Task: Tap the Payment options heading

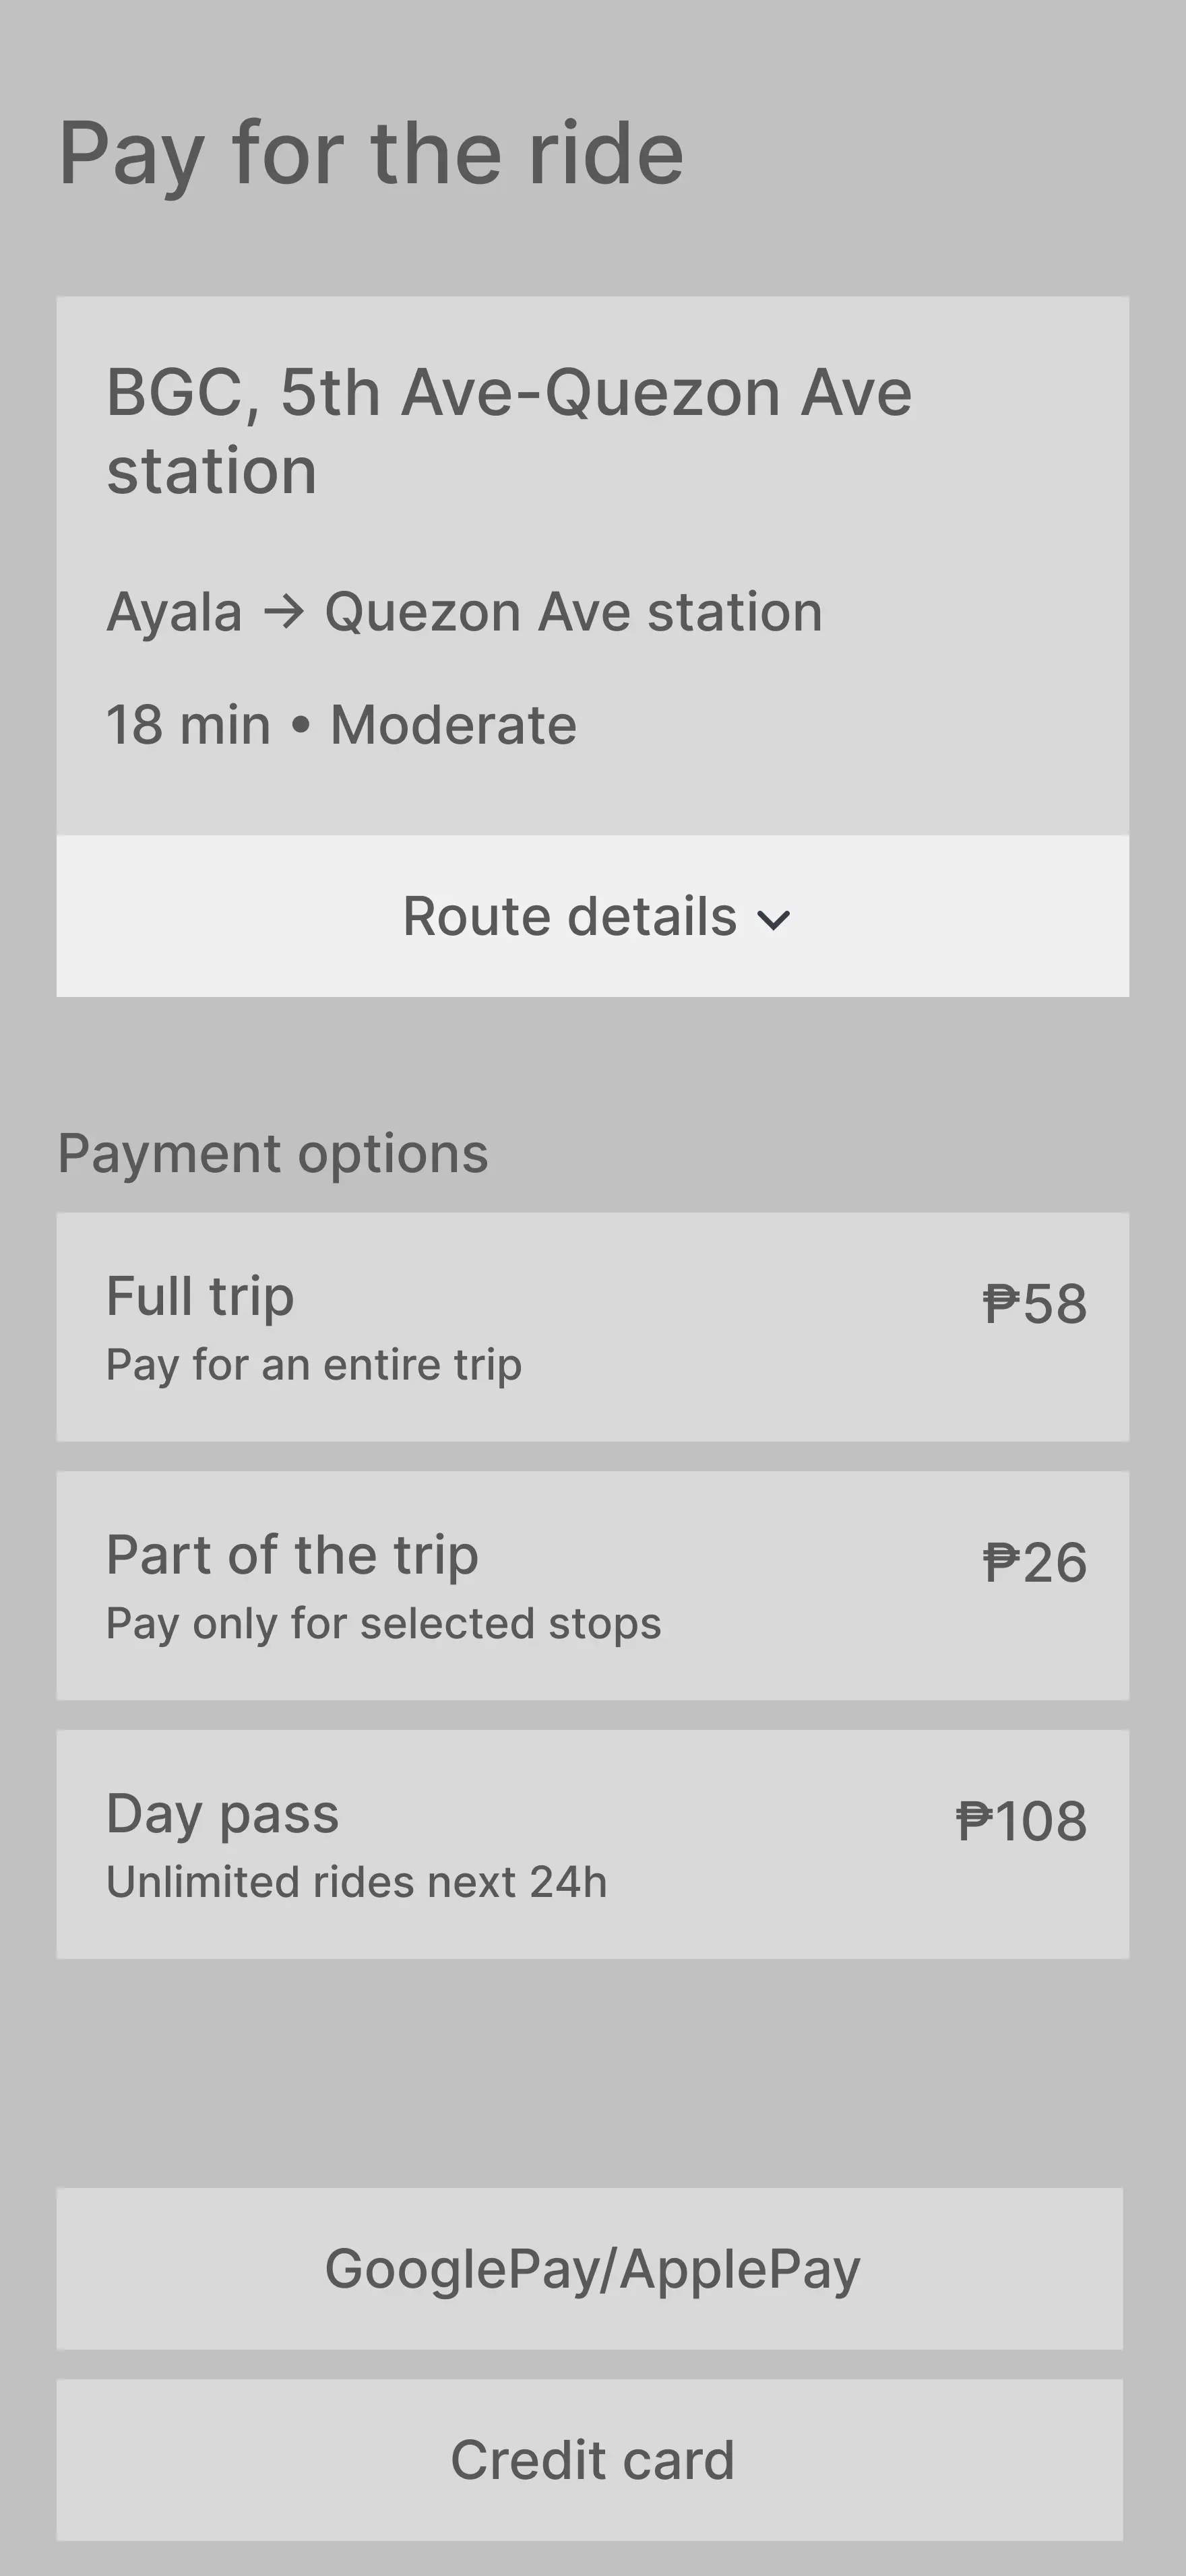Action: [x=273, y=1154]
